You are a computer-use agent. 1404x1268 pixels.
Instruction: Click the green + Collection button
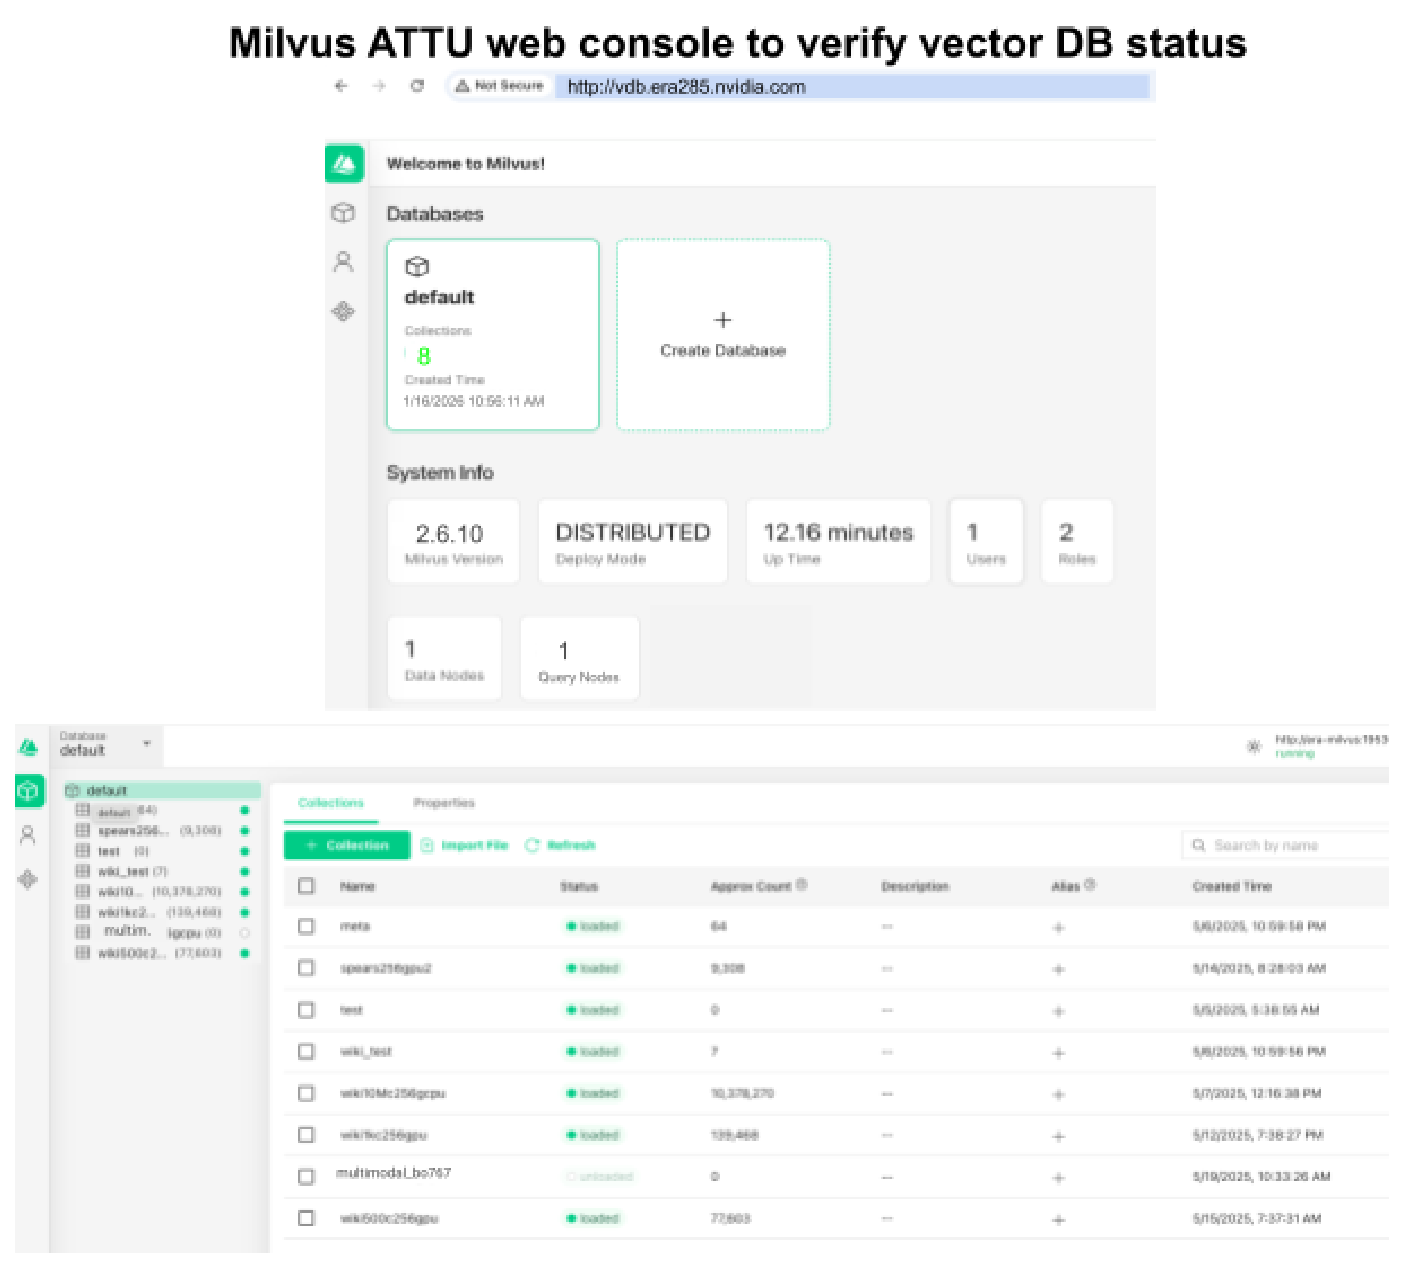347,845
